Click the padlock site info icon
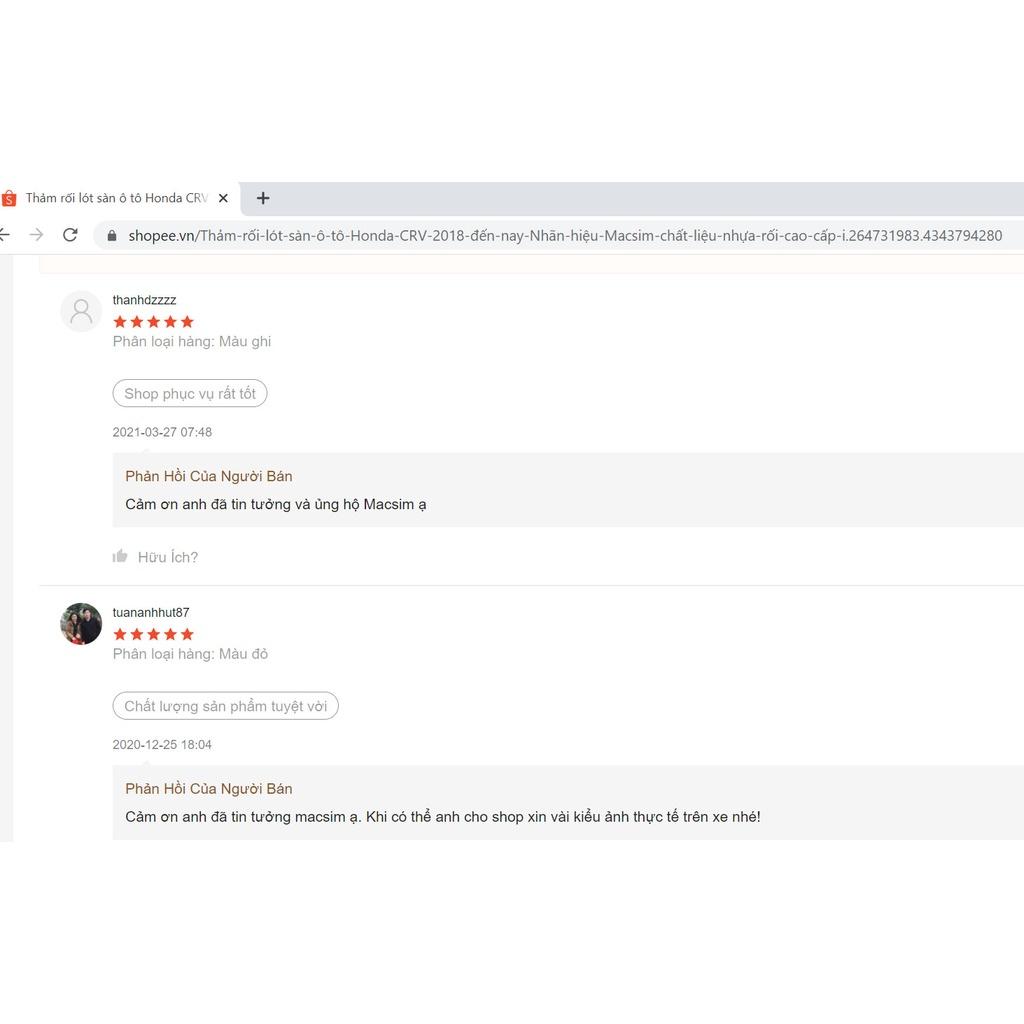The height and width of the screenshot is (1024, 1024). pyautogui.click(x=112, y=236)
